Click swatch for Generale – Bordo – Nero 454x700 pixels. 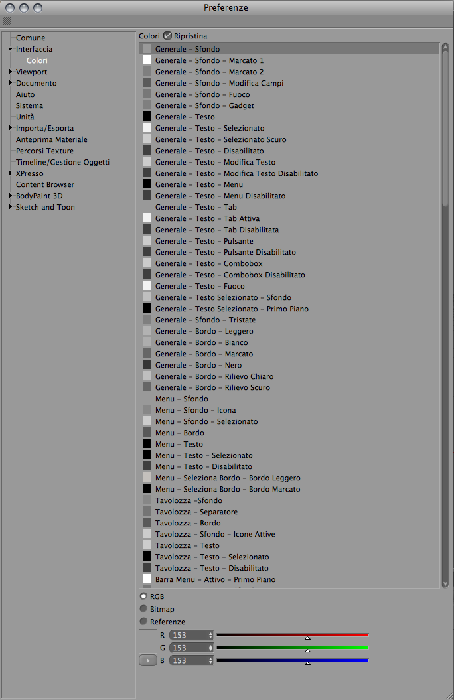pyautogui.click(x=147, y=365)
